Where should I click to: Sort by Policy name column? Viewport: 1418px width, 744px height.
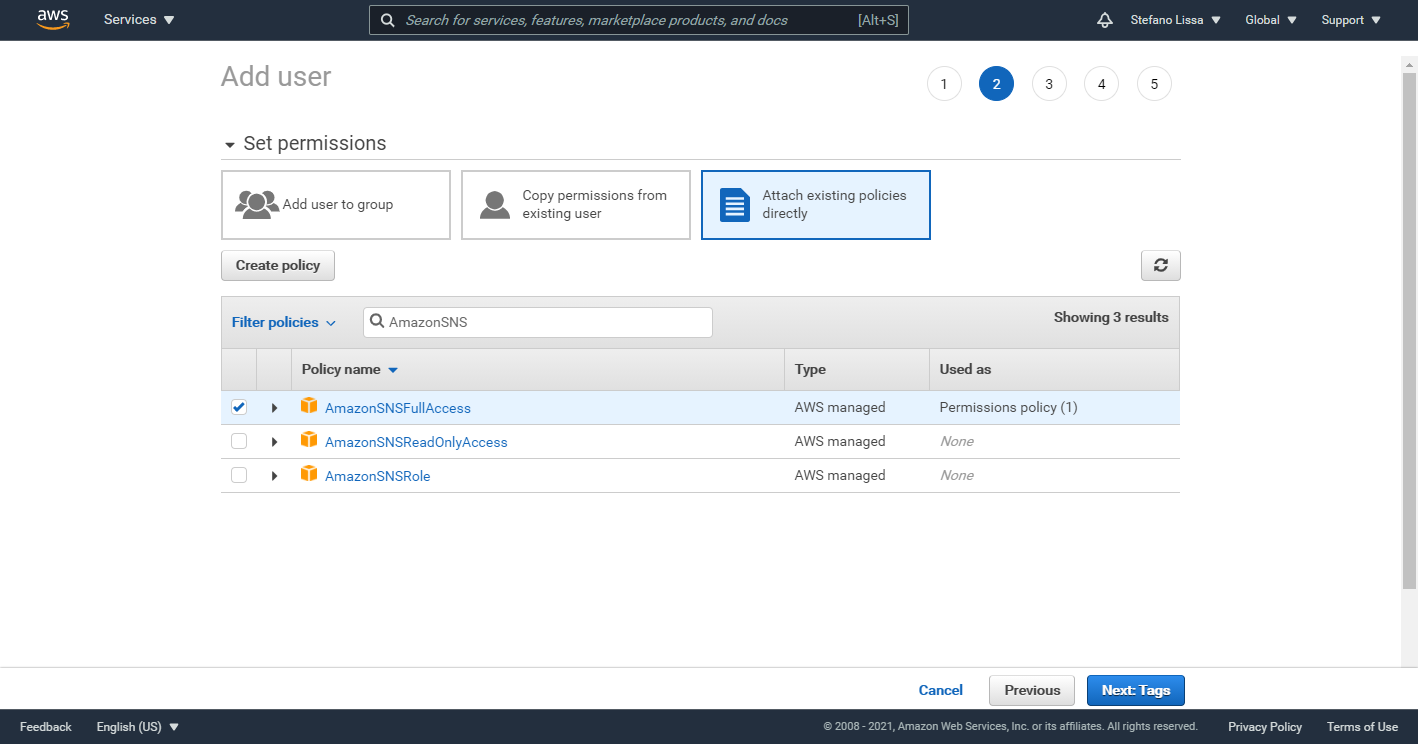click(x=350, y=369)
